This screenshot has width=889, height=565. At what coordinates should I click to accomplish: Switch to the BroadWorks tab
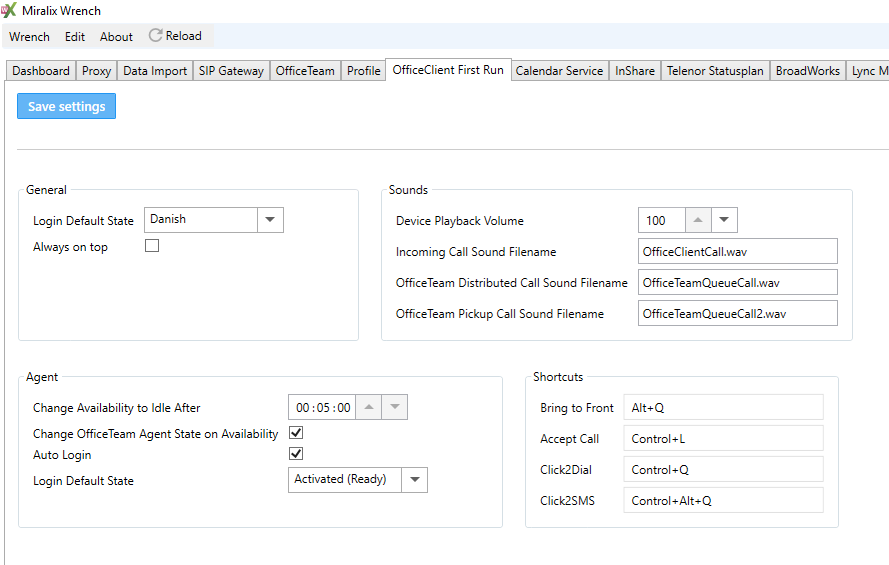tap(807, 71)
